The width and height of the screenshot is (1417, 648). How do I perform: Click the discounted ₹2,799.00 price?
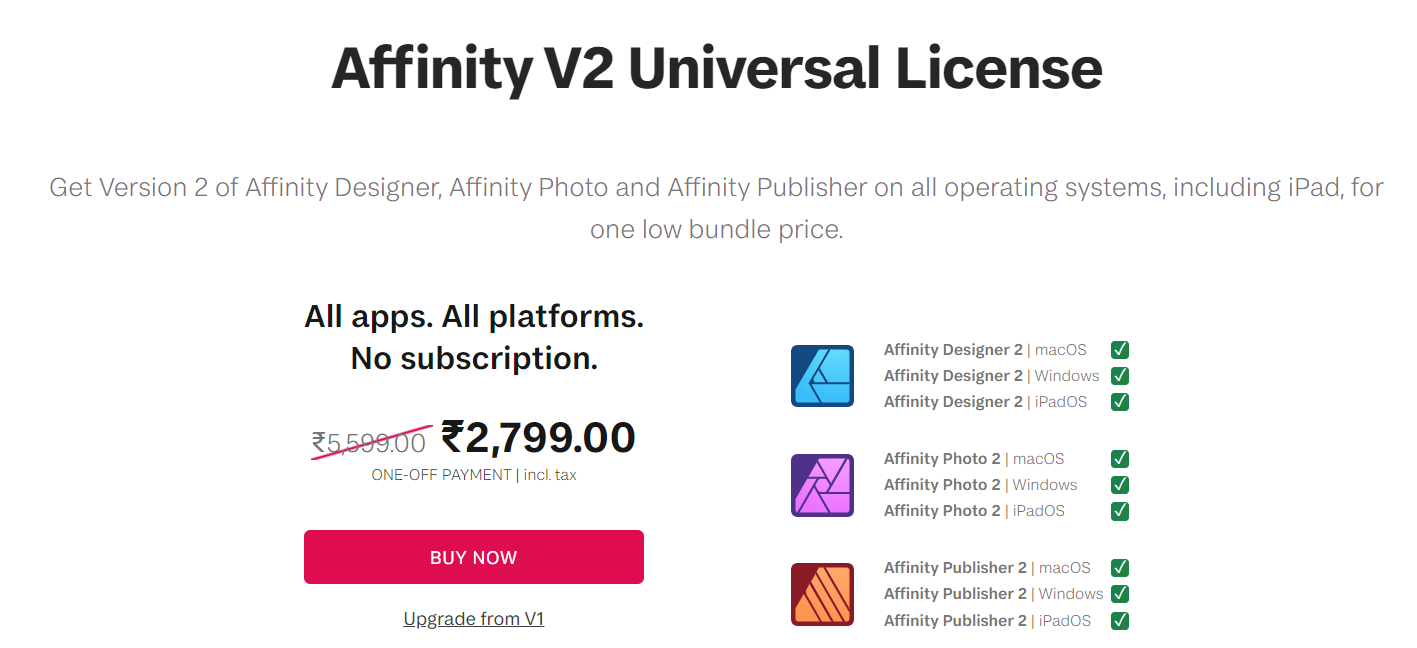[538, 438]
